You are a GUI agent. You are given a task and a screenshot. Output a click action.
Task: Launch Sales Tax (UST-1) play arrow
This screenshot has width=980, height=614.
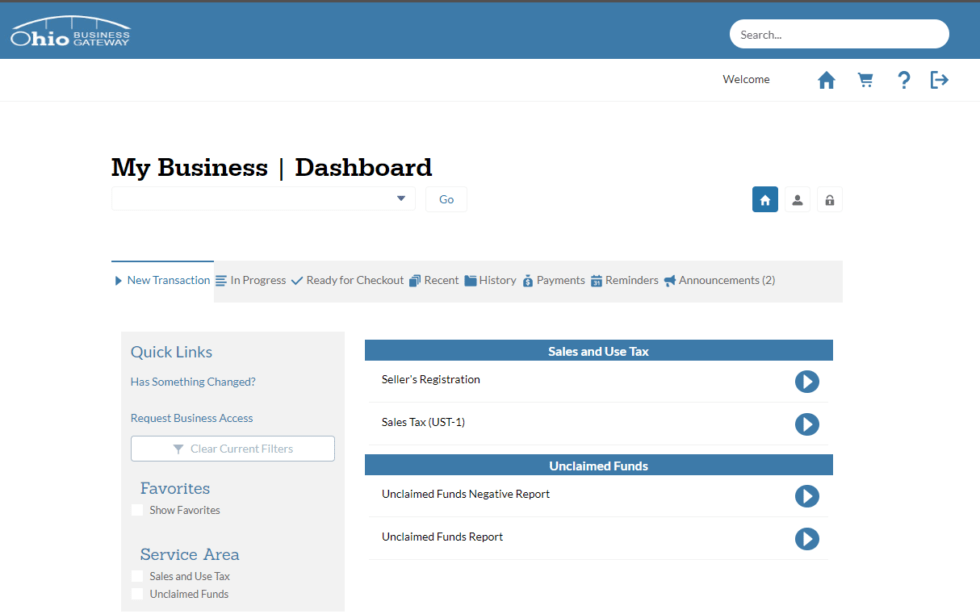(x=806, y=424)
